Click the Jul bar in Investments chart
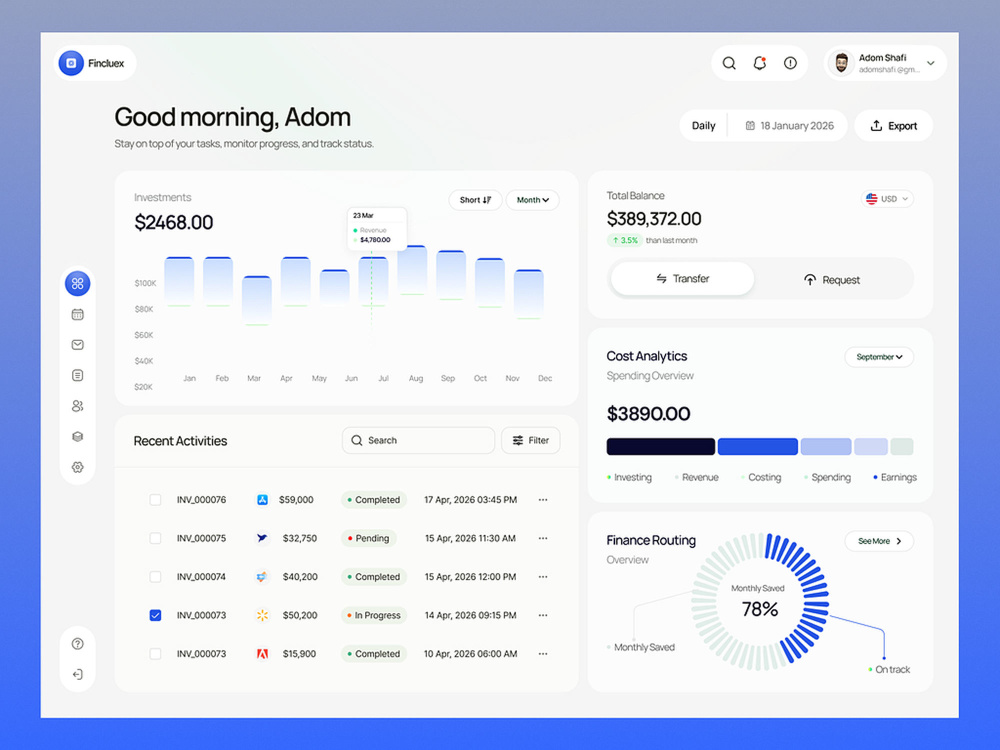Screen dimensions: 1000x750 pos(373,281)
